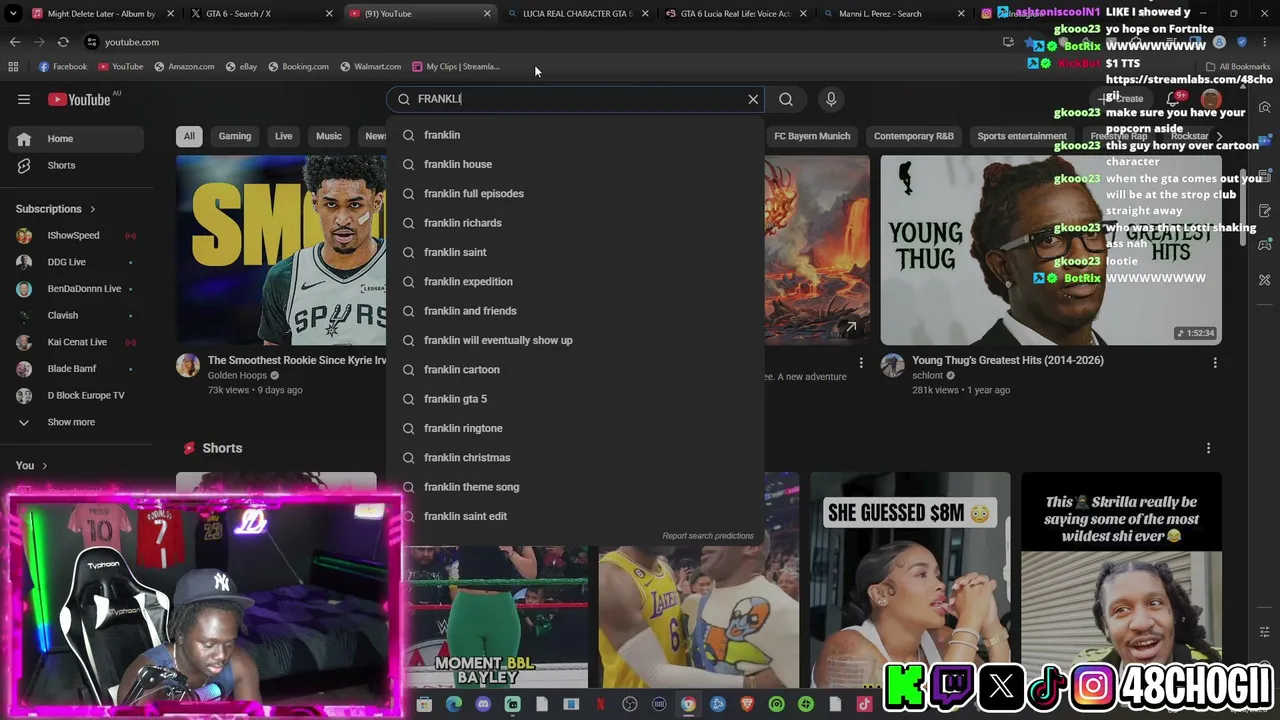Open the Booking.com bookmark

pyautogui.click(x=298, y=67)
